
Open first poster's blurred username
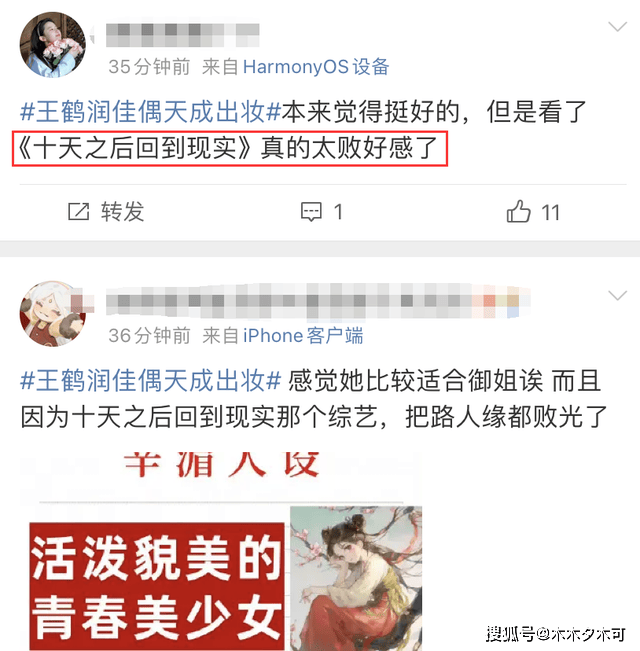tap(183, 35)
